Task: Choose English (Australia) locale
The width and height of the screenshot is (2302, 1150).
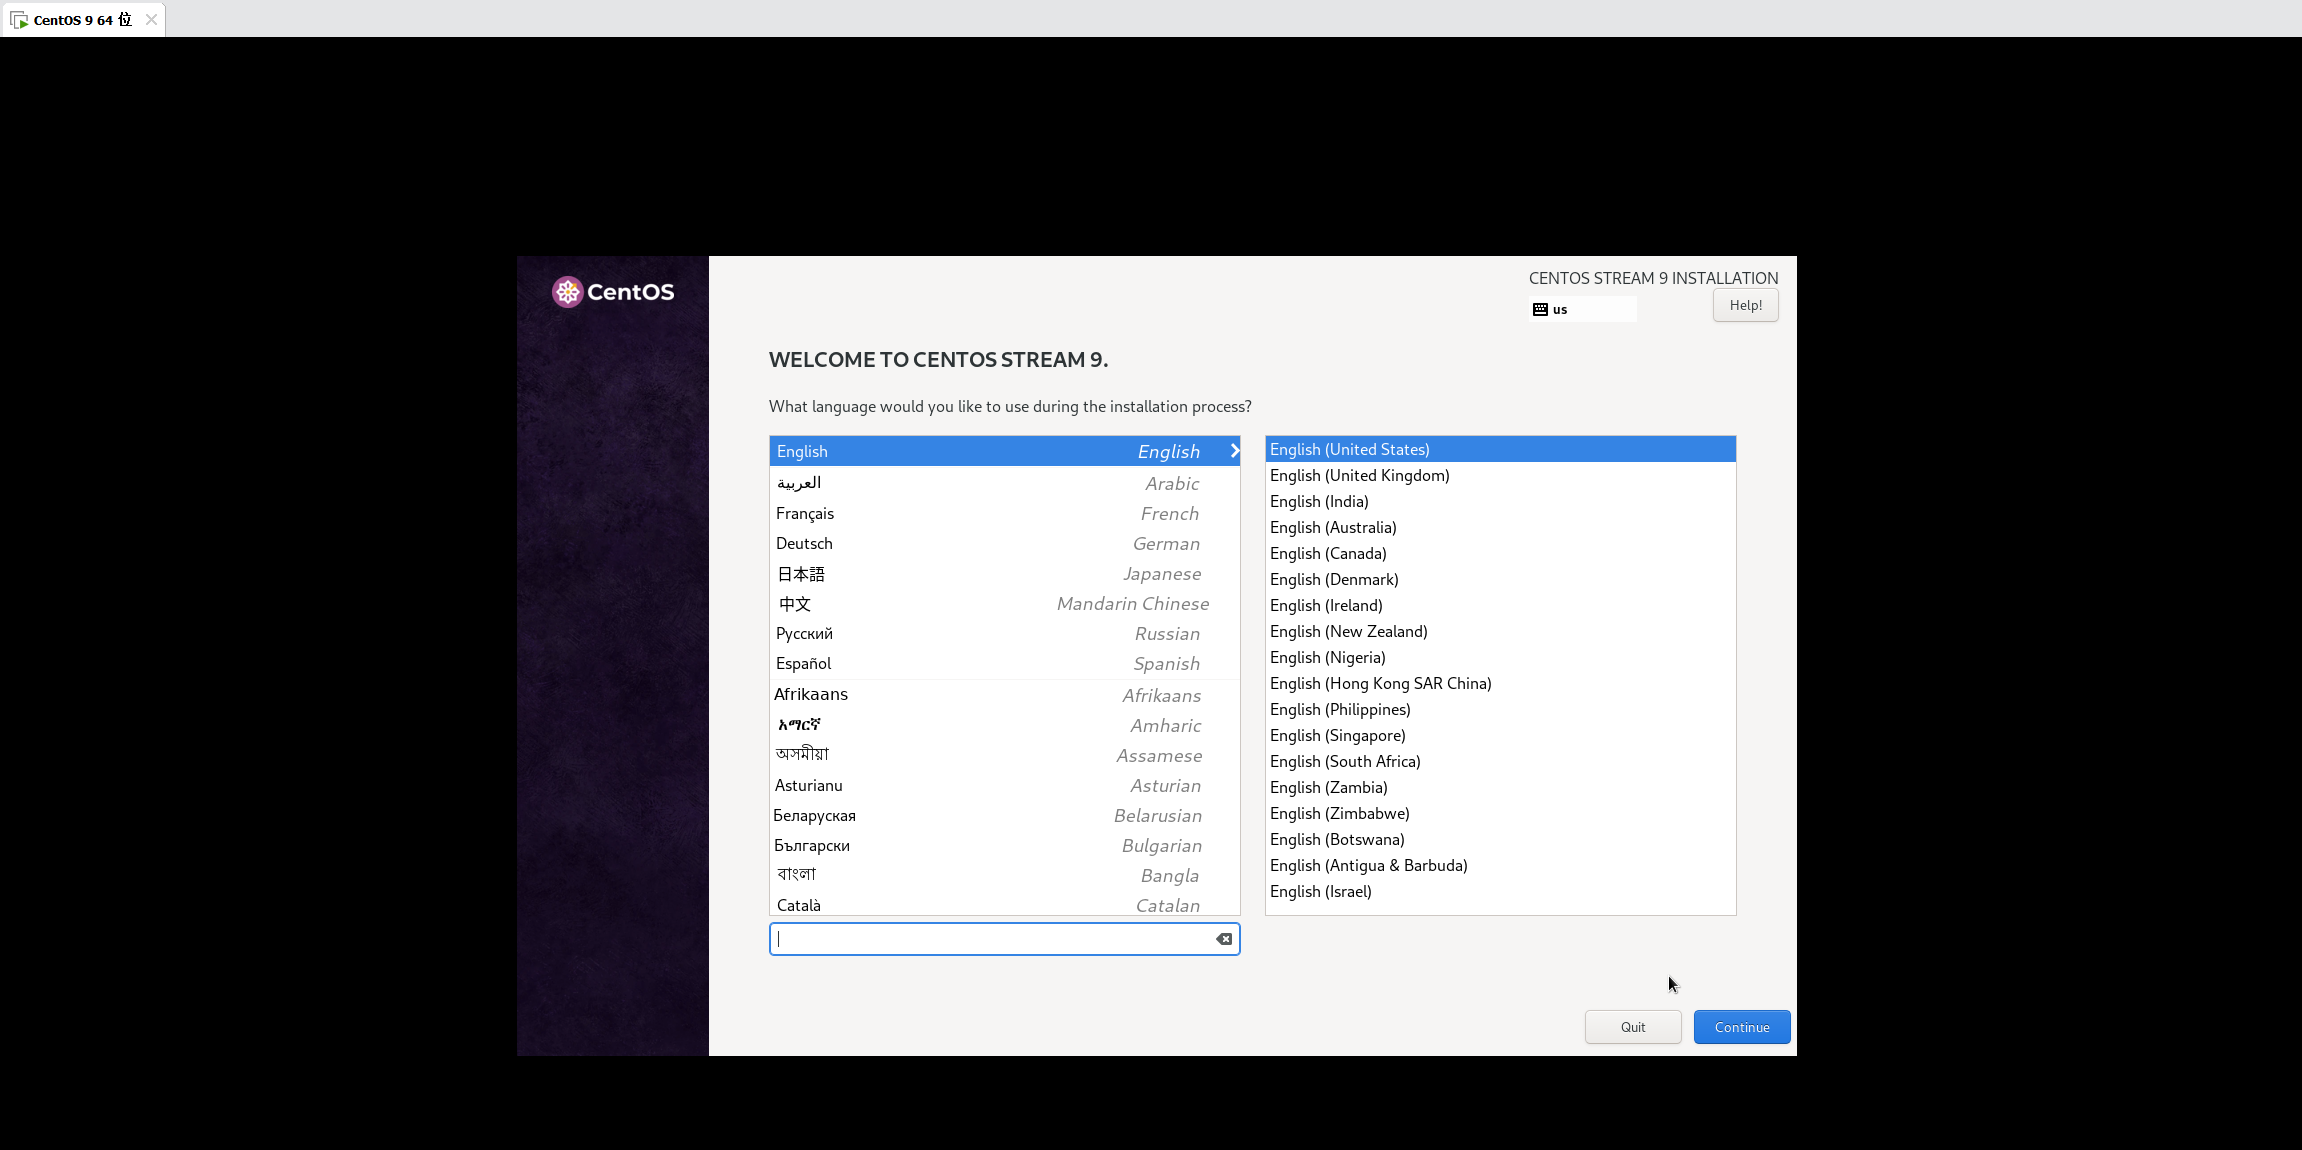Action: coord(1333,528)
